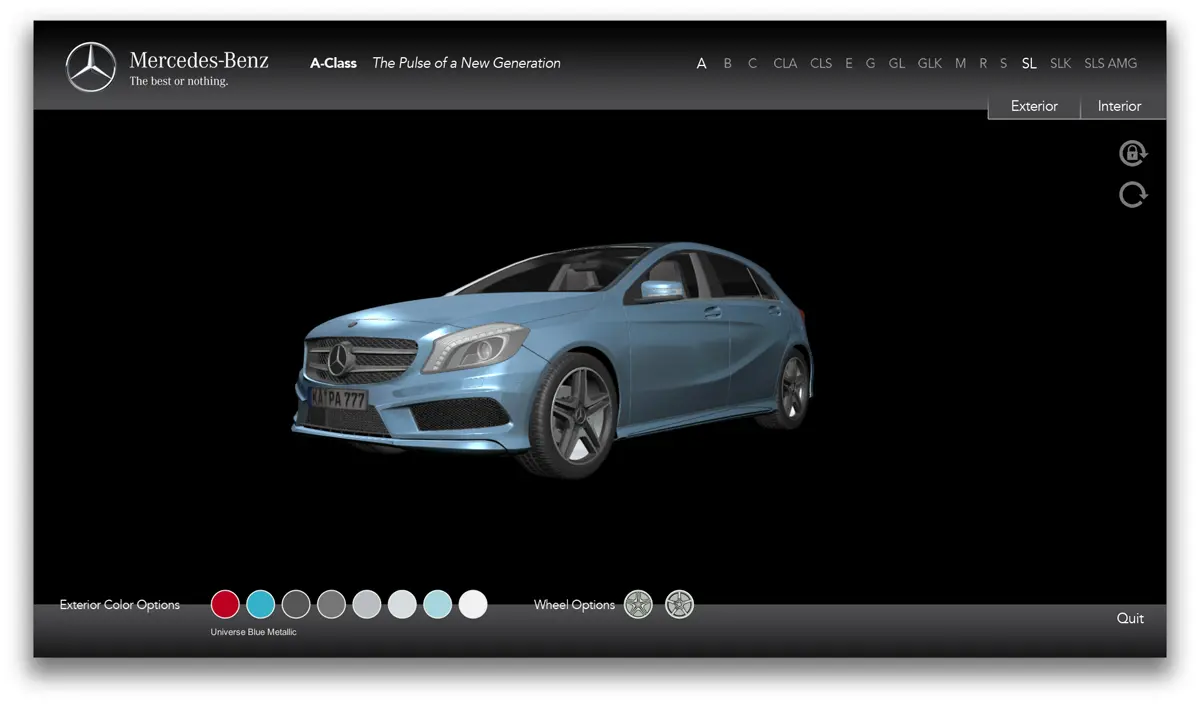Switch to the Exterior tab

pyautogui.click(x=1034, y=106)
